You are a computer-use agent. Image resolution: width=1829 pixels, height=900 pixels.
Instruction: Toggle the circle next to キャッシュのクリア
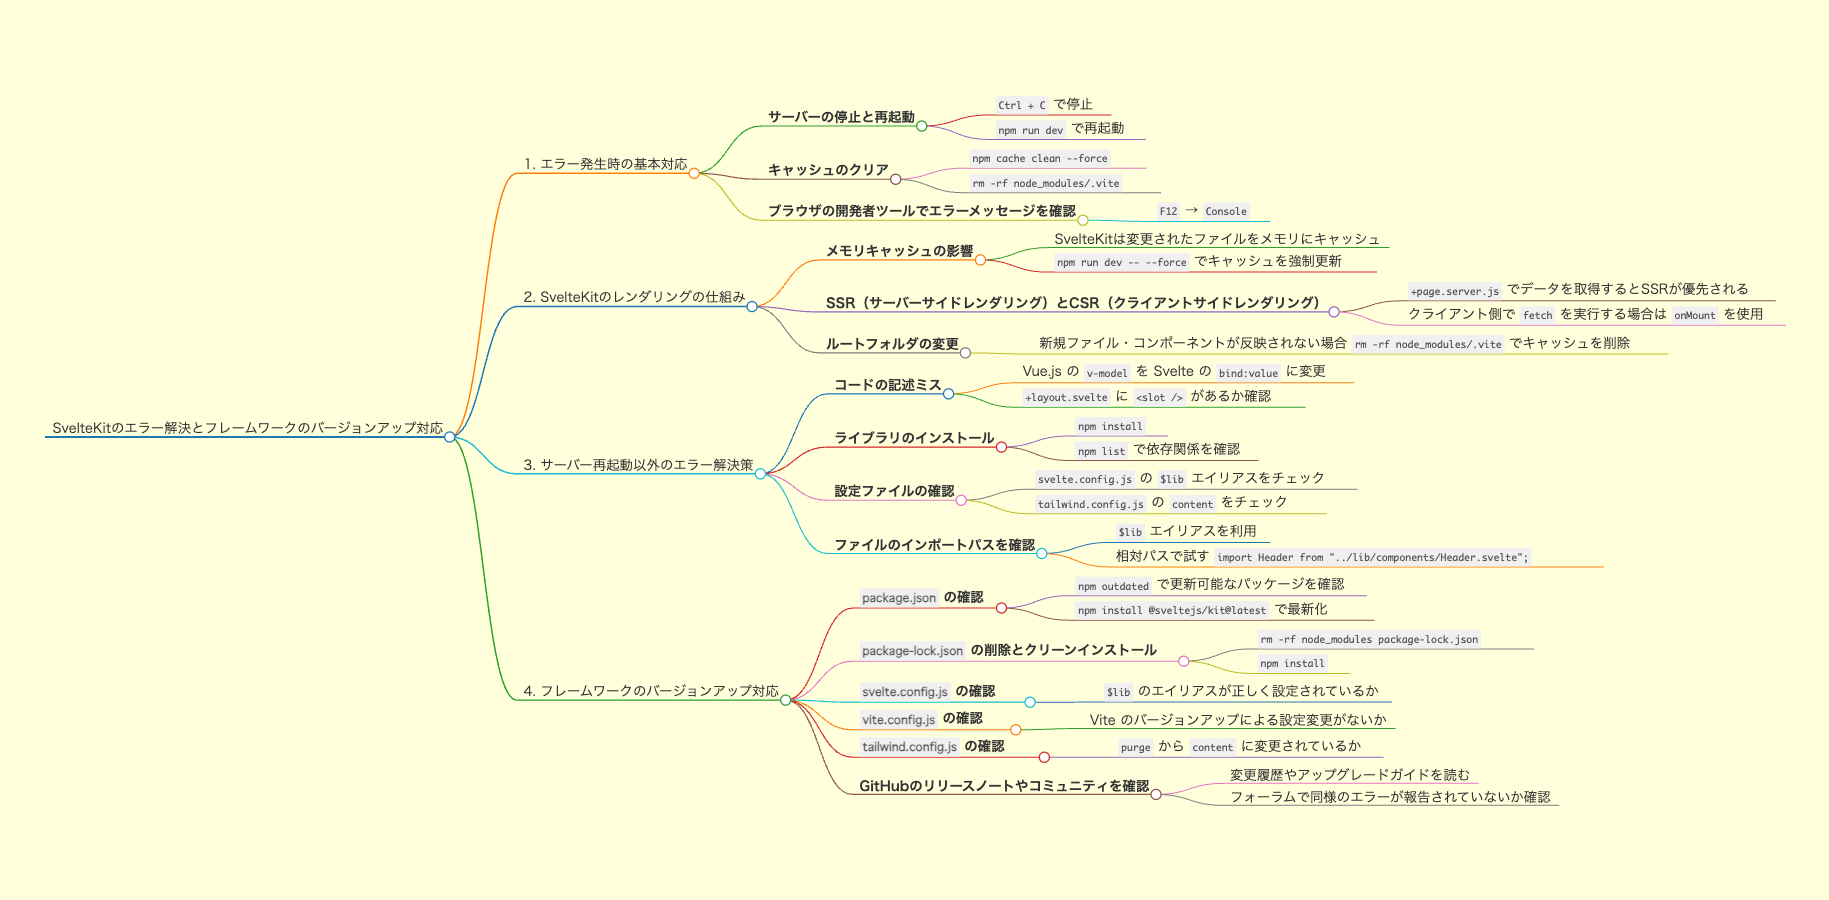(x=896, y=179)
